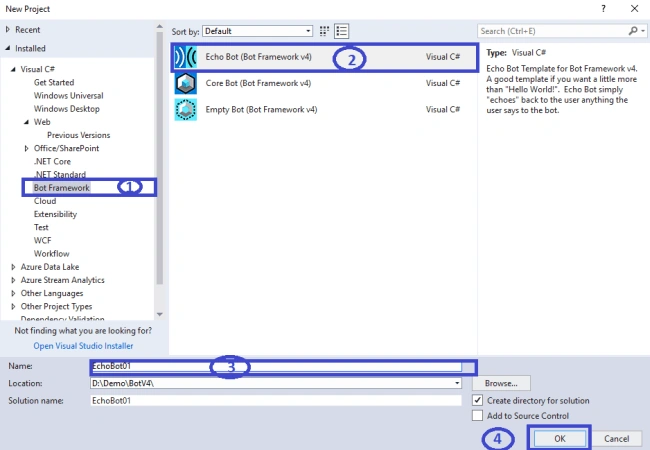This screenshot has height=450, width=650.
Task: Select 'Echo Bot (Bot Framework v4)' template name
Action: tap(259, 57)
